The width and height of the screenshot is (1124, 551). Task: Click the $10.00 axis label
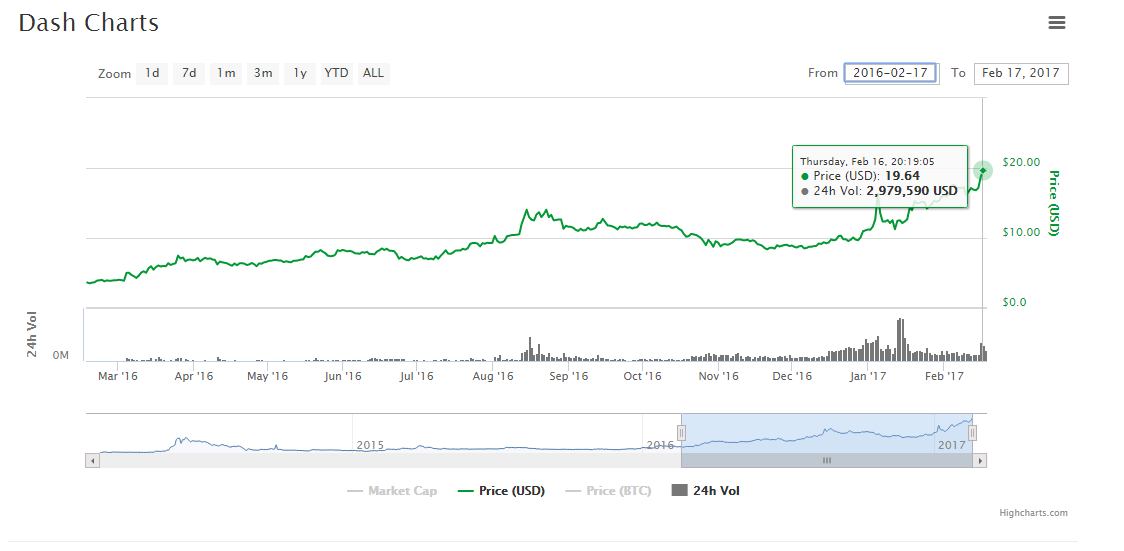point(1021,231)
